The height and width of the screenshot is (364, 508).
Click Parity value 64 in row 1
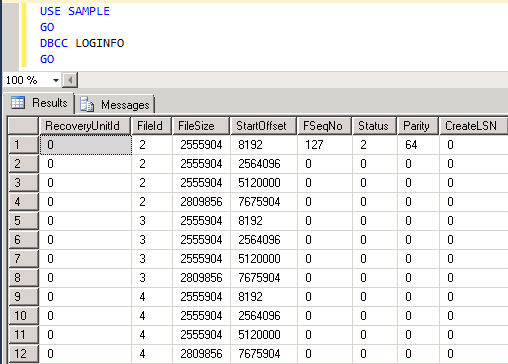point(418,145)
